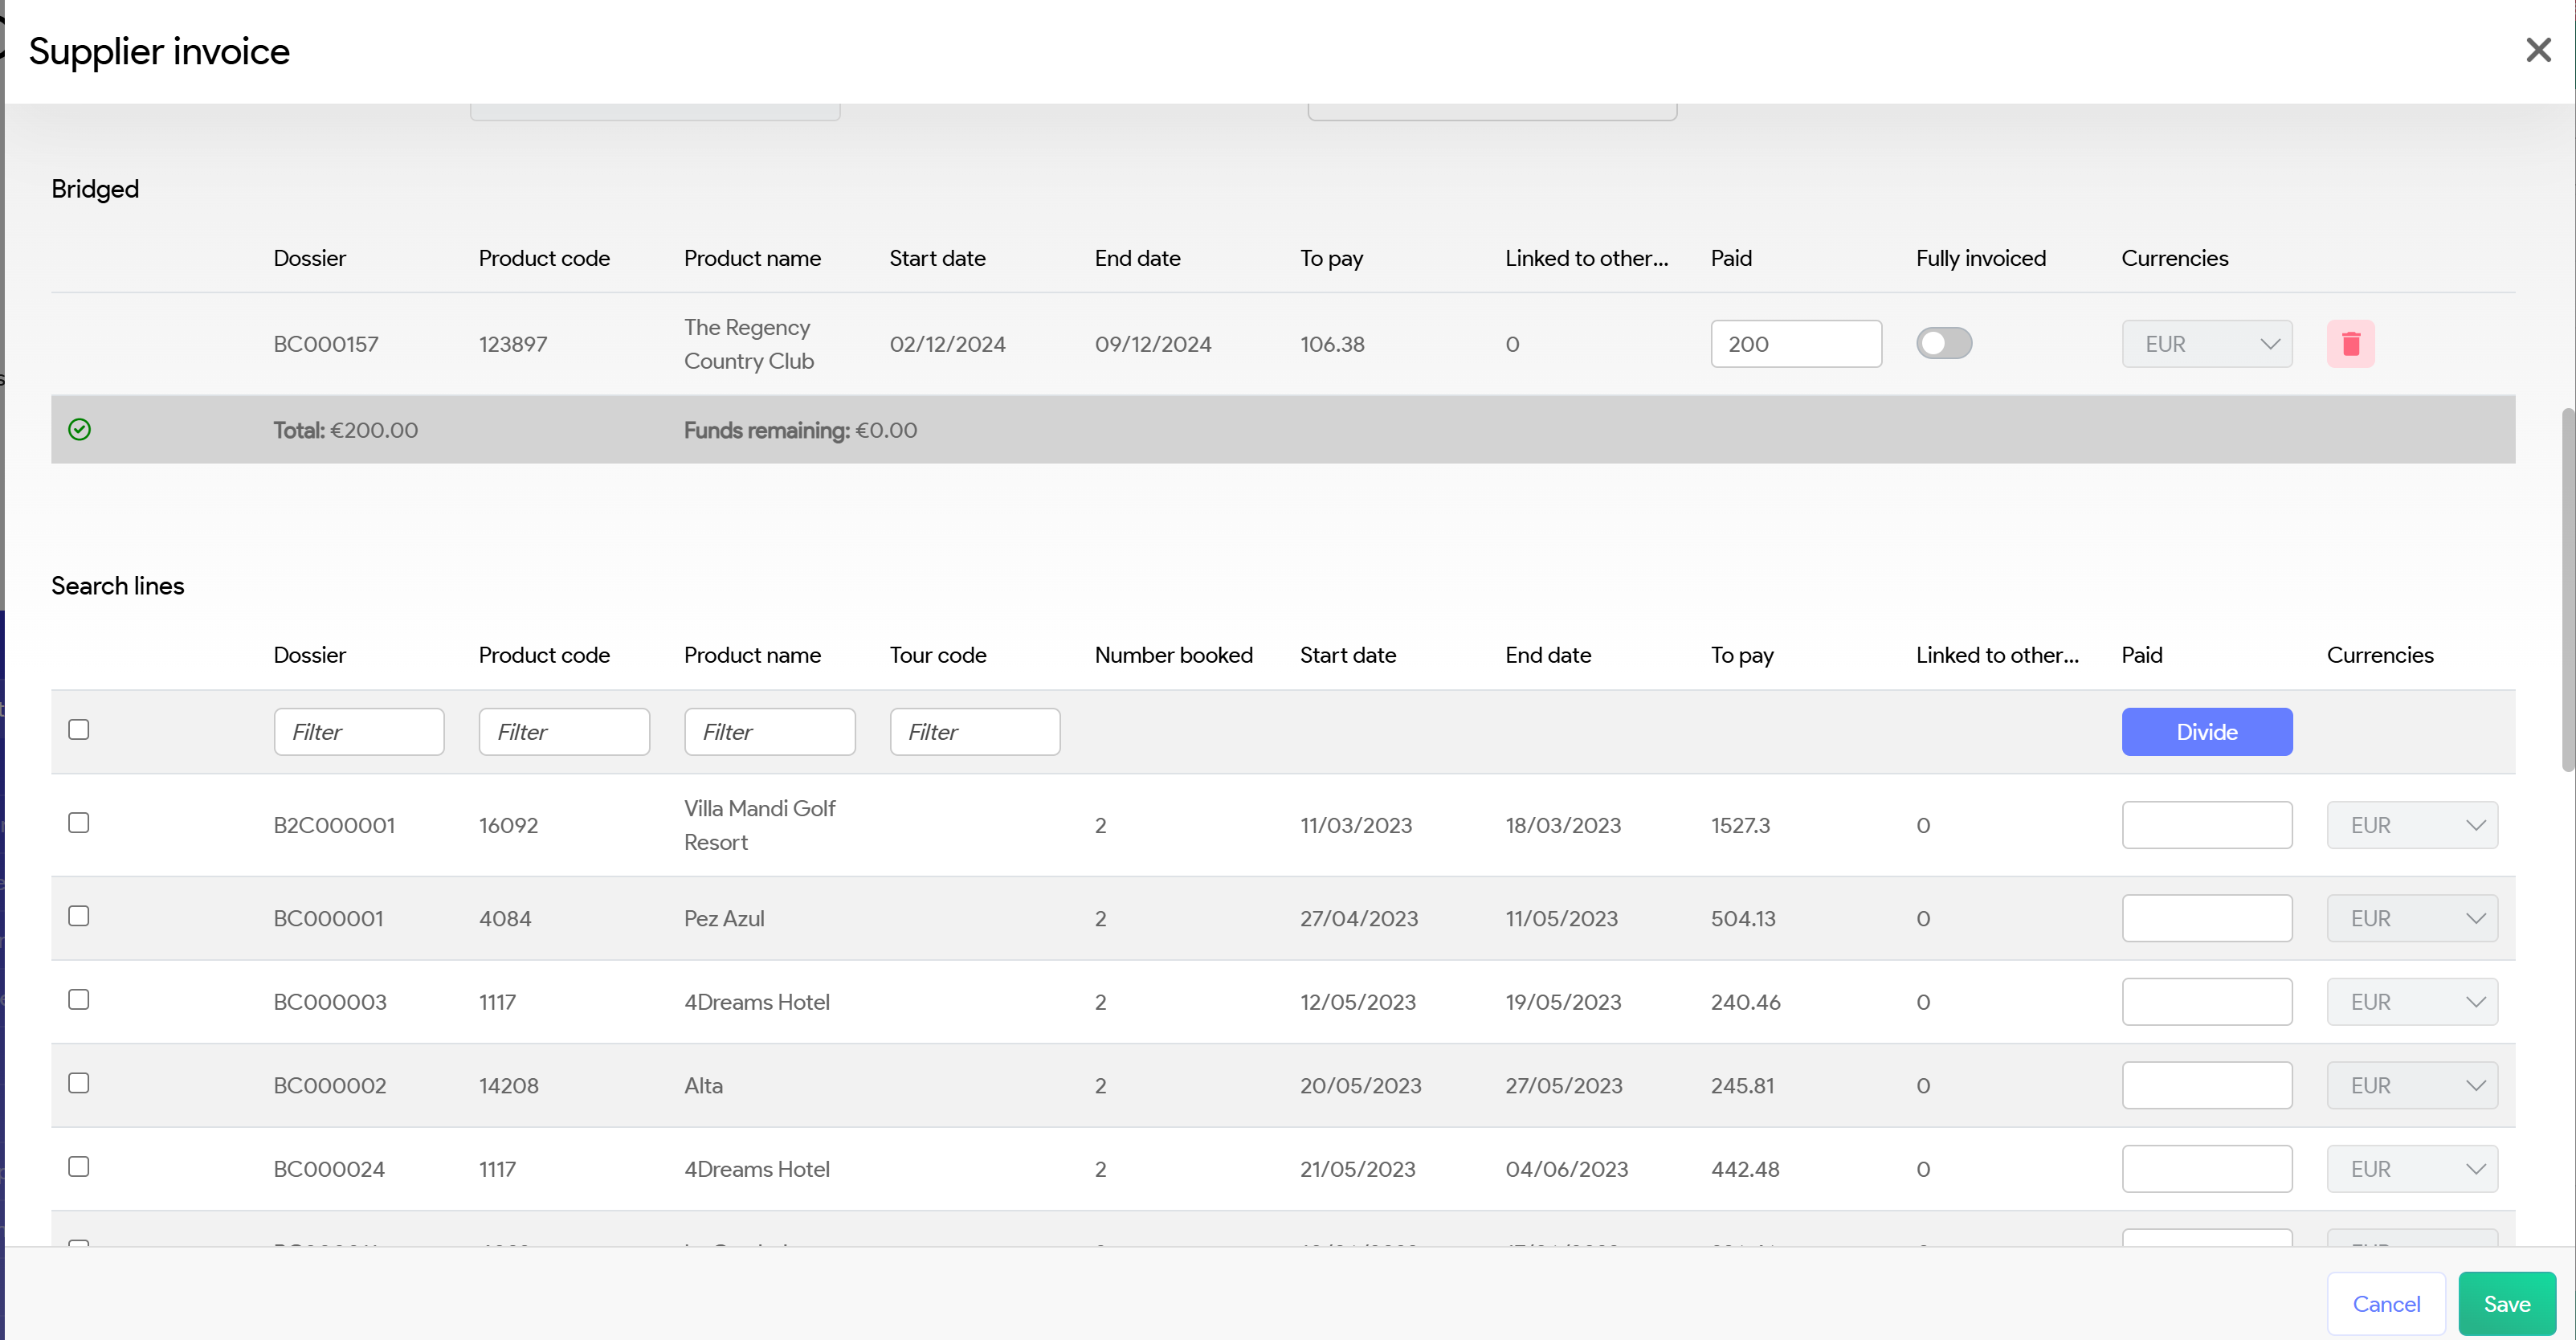2576x1340 pixels.
Task: Edit the Paid amount field showing 200
Action: pos(1795,344)
